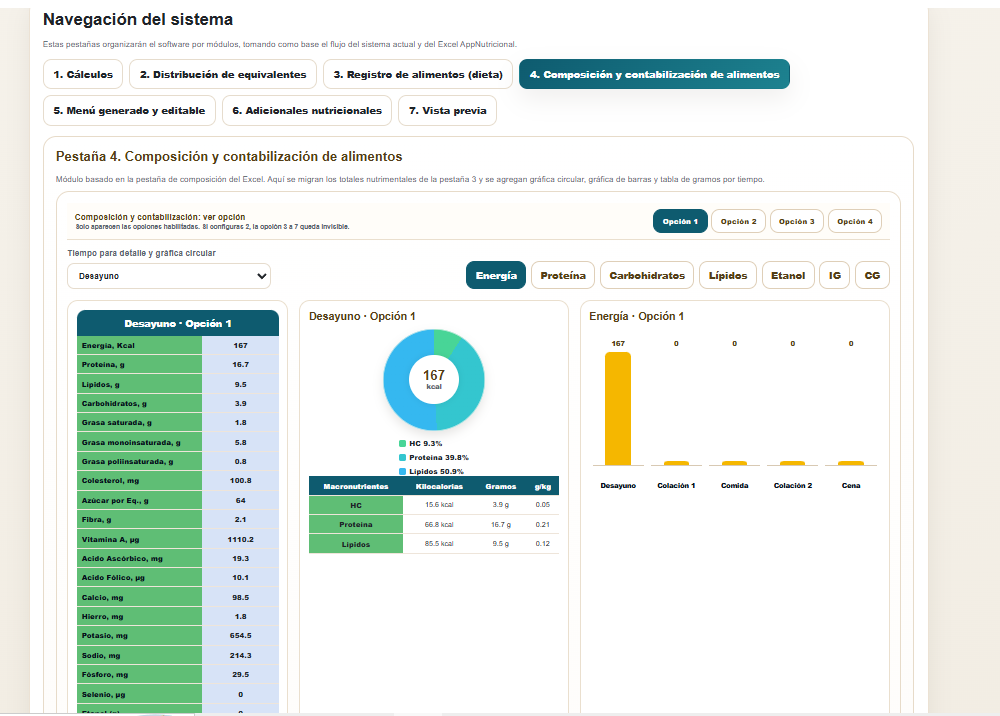Click the Lípidos, g row label

pyautogui.click(x=140, y=384)
